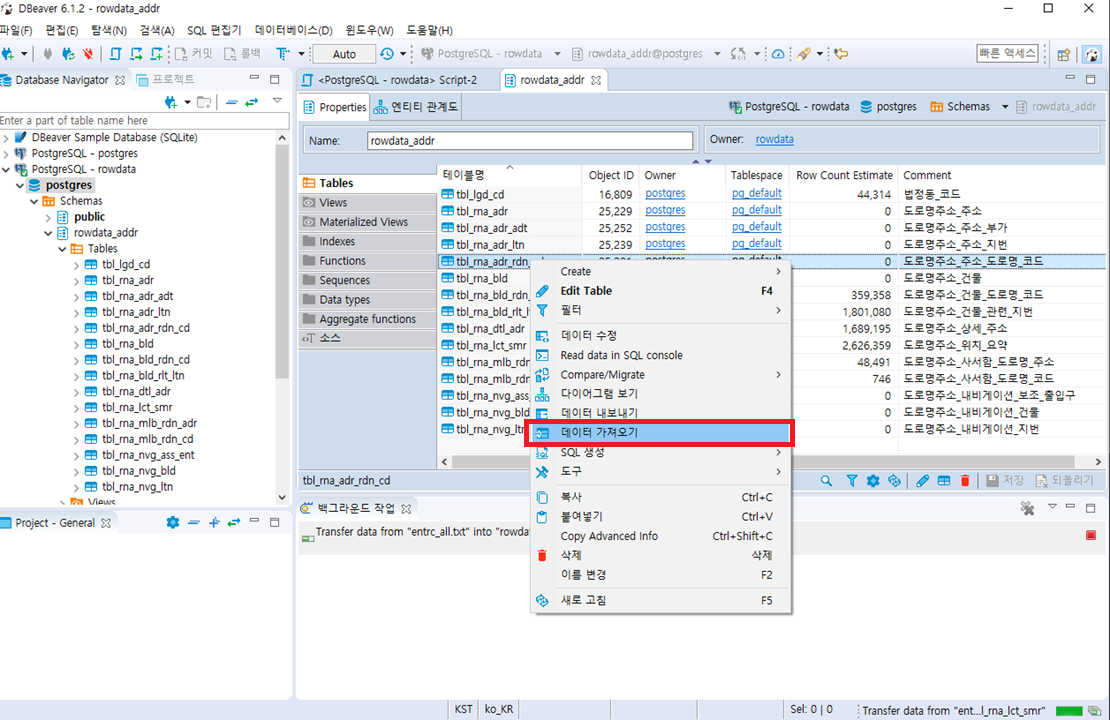Click the rowdata owner link
The width and height of the screenshot is (1110, 720).
point(774,139)
